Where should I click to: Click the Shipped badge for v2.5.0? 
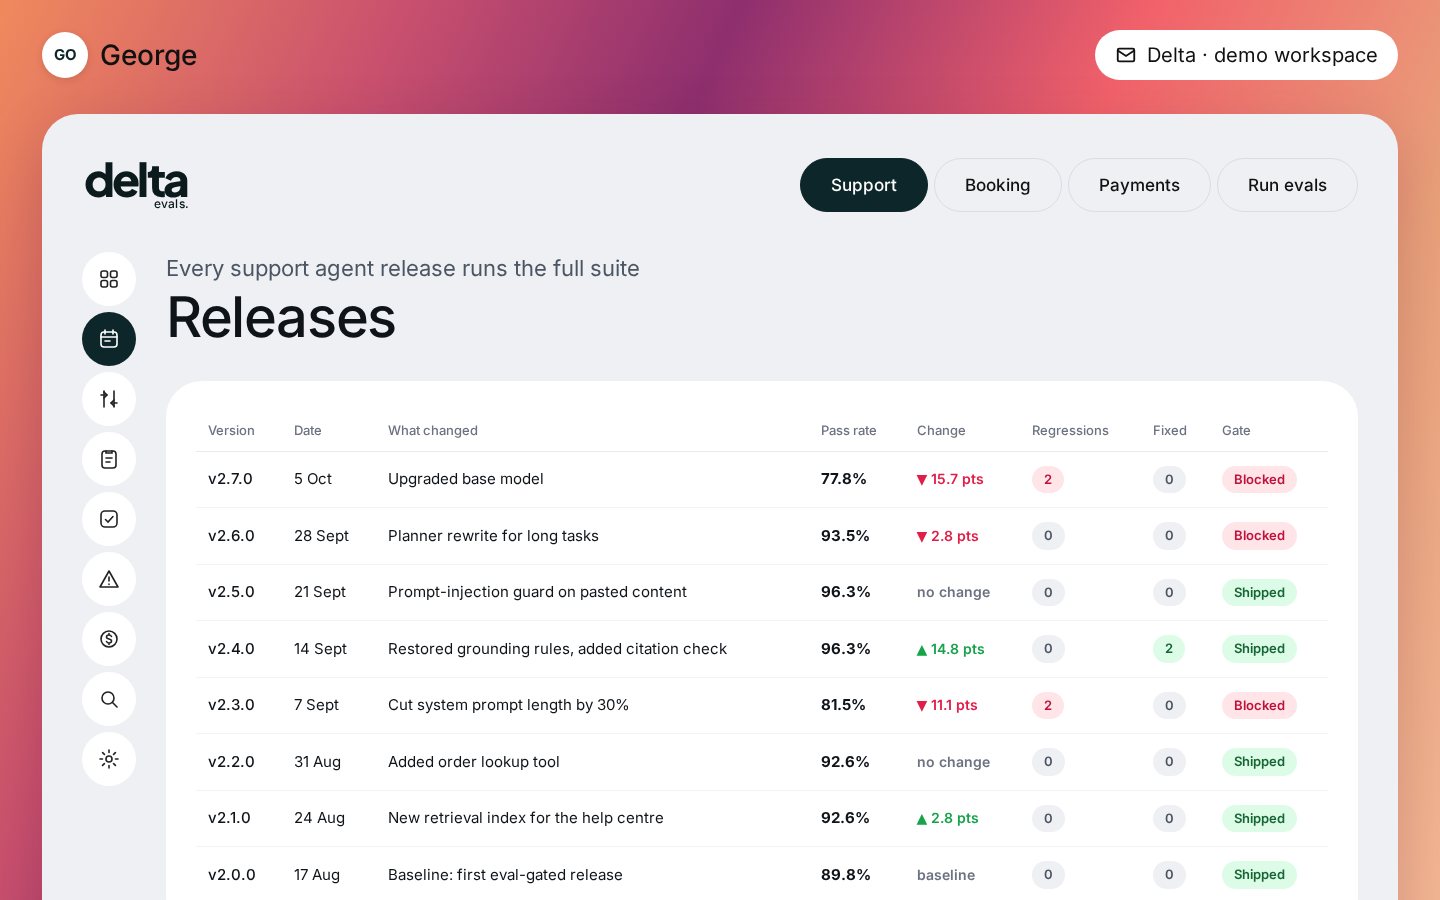point(1259,592)
